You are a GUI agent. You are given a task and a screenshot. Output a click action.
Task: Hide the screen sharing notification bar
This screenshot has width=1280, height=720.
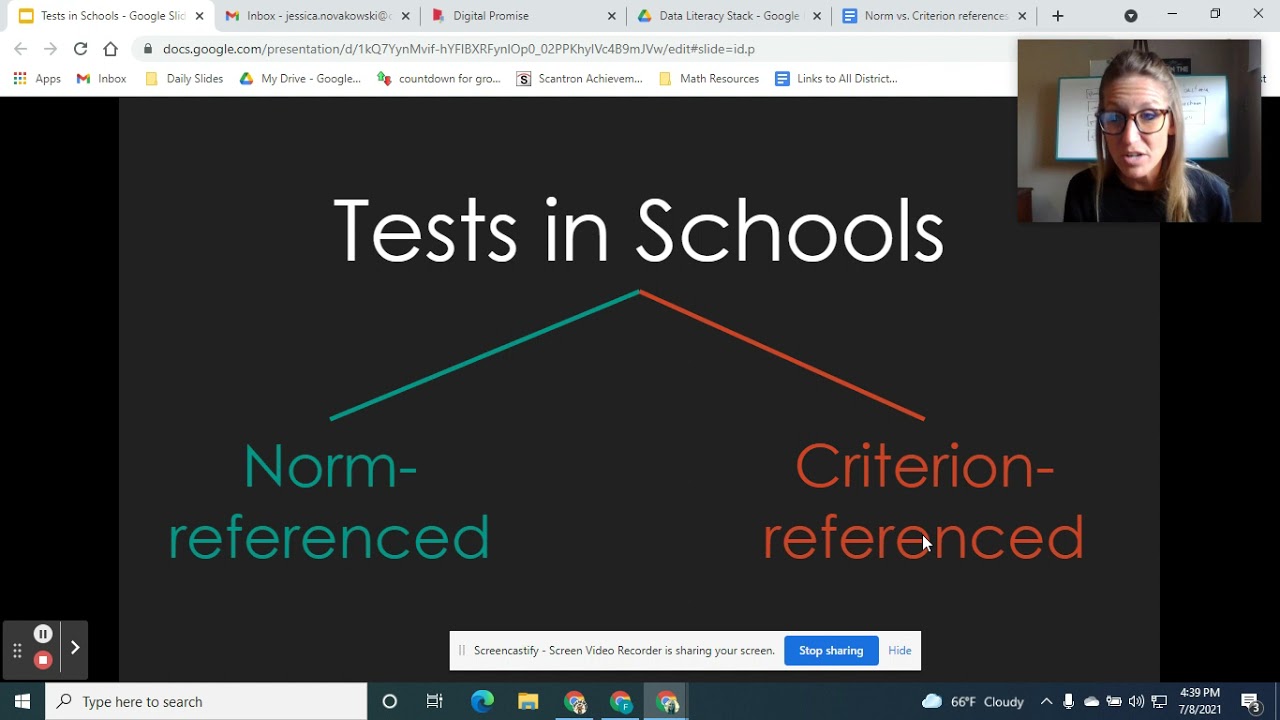pyautogui.click(x=900, y=650)
